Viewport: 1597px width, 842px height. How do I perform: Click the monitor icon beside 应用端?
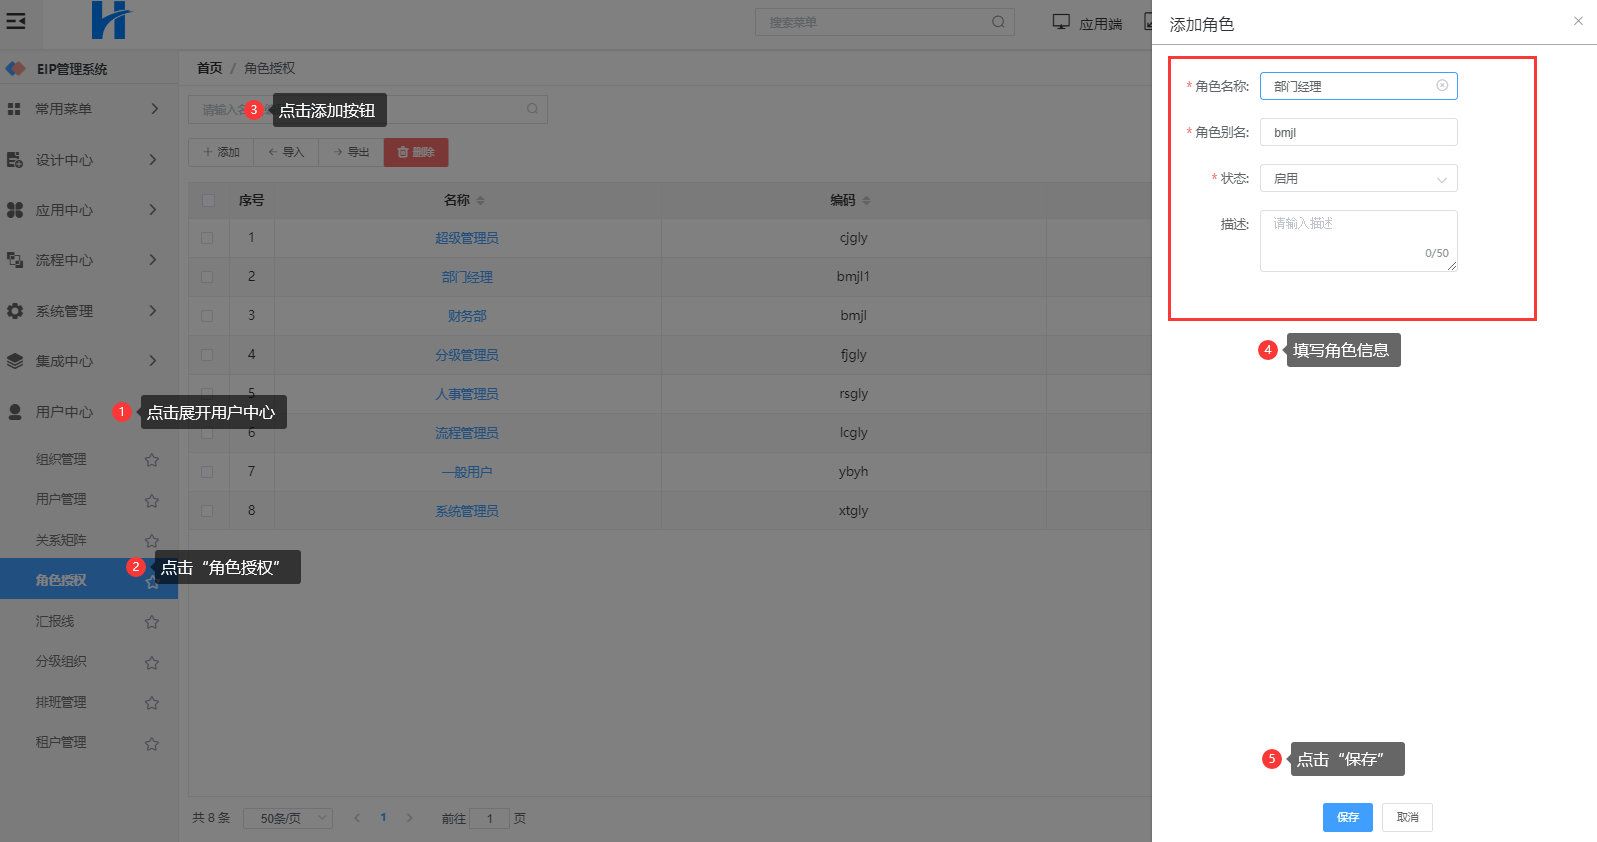pos(1061,22)
